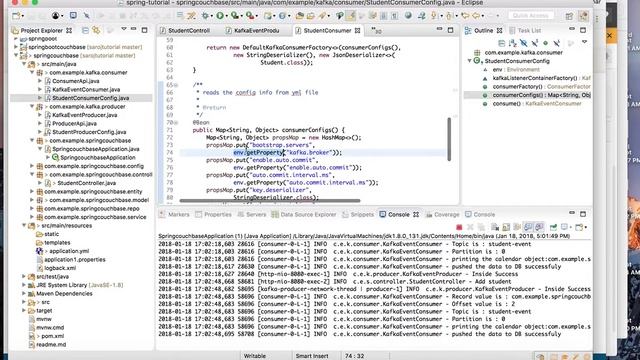Open the Coverage tab
This screenshot has height=360, width=640.
tap(442, 214)
